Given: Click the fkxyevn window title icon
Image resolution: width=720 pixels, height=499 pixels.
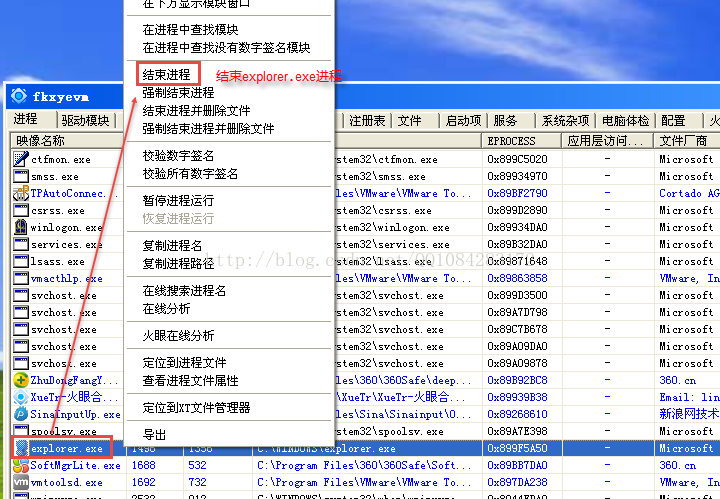Looking at the screenshot, I should (19, 96).
